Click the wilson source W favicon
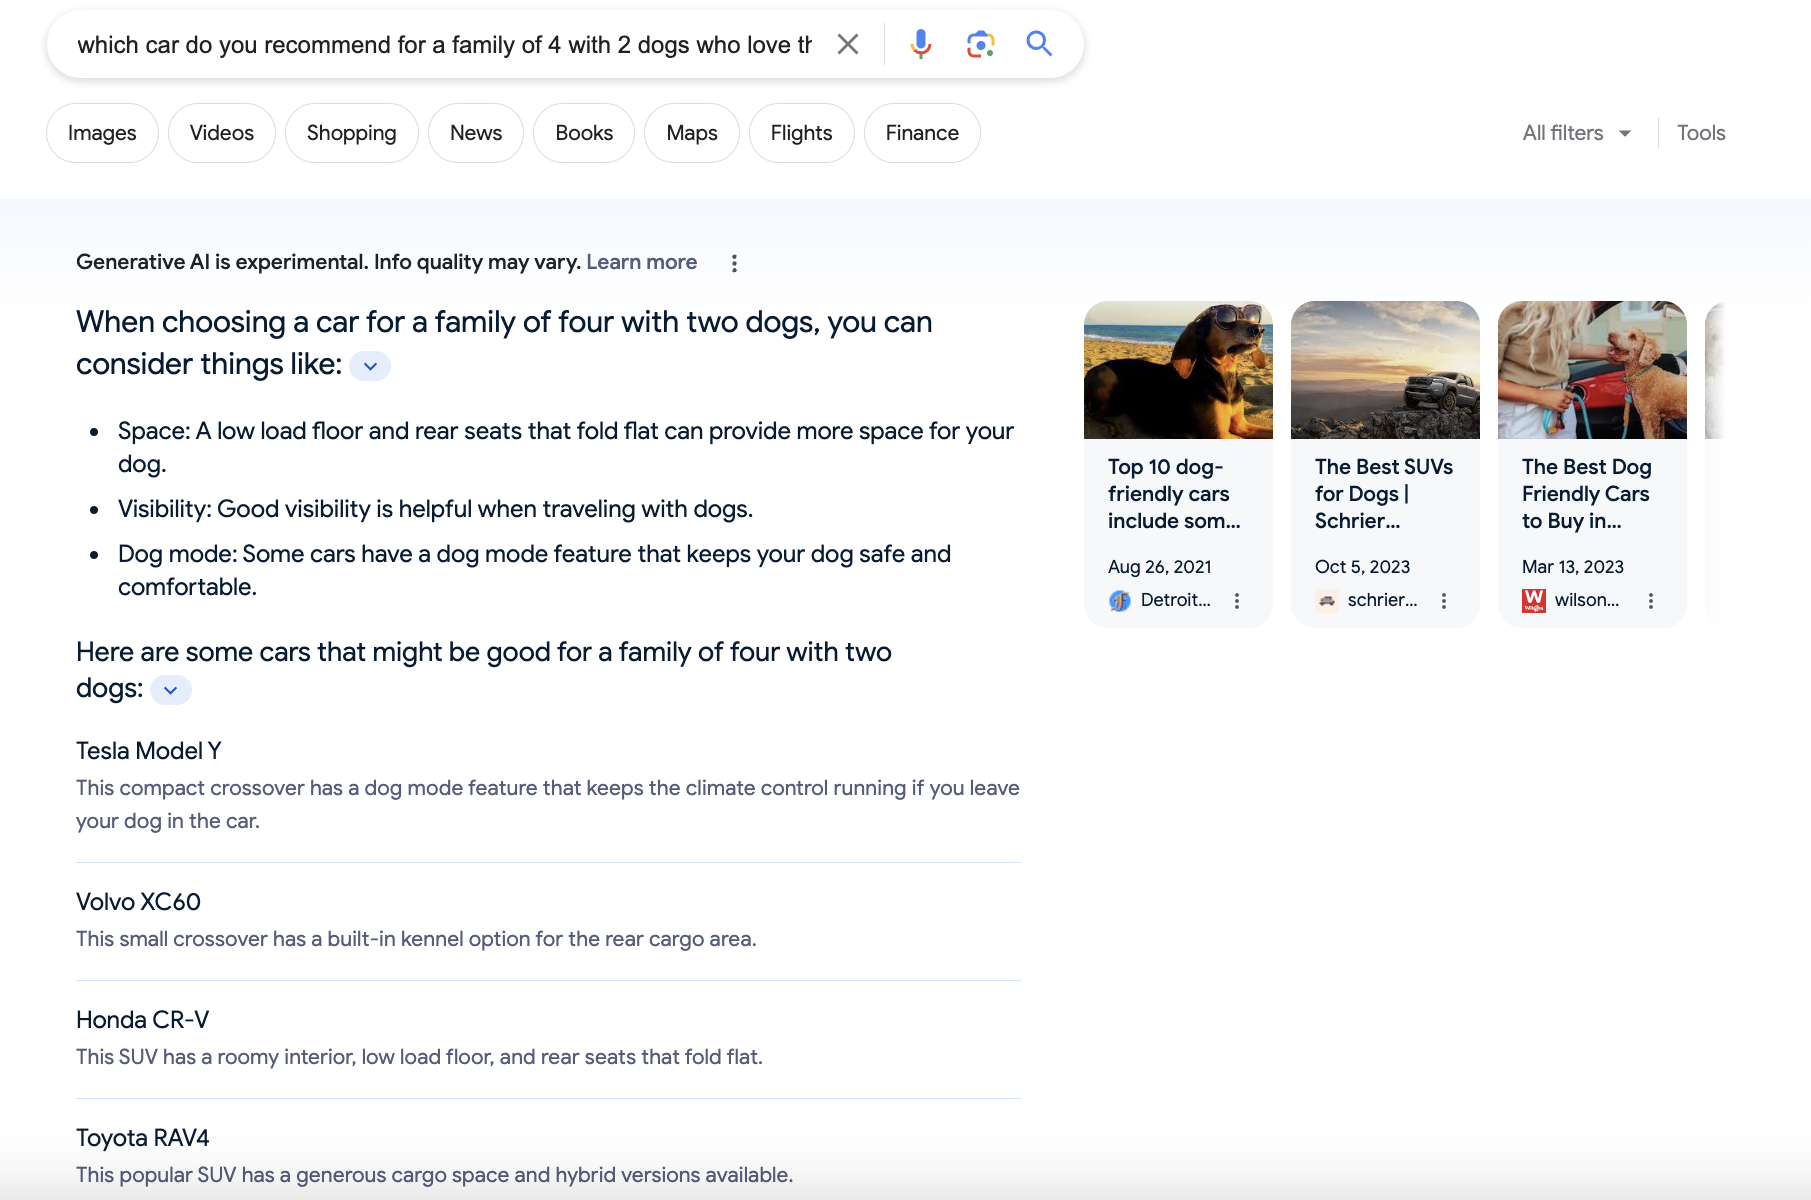This screenshot has height=1200, width=1811. point(1534,601)
